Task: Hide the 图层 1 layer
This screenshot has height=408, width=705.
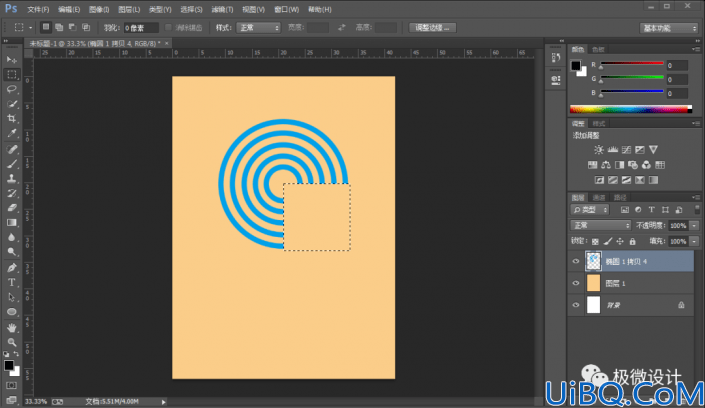Action: point(576,283)
